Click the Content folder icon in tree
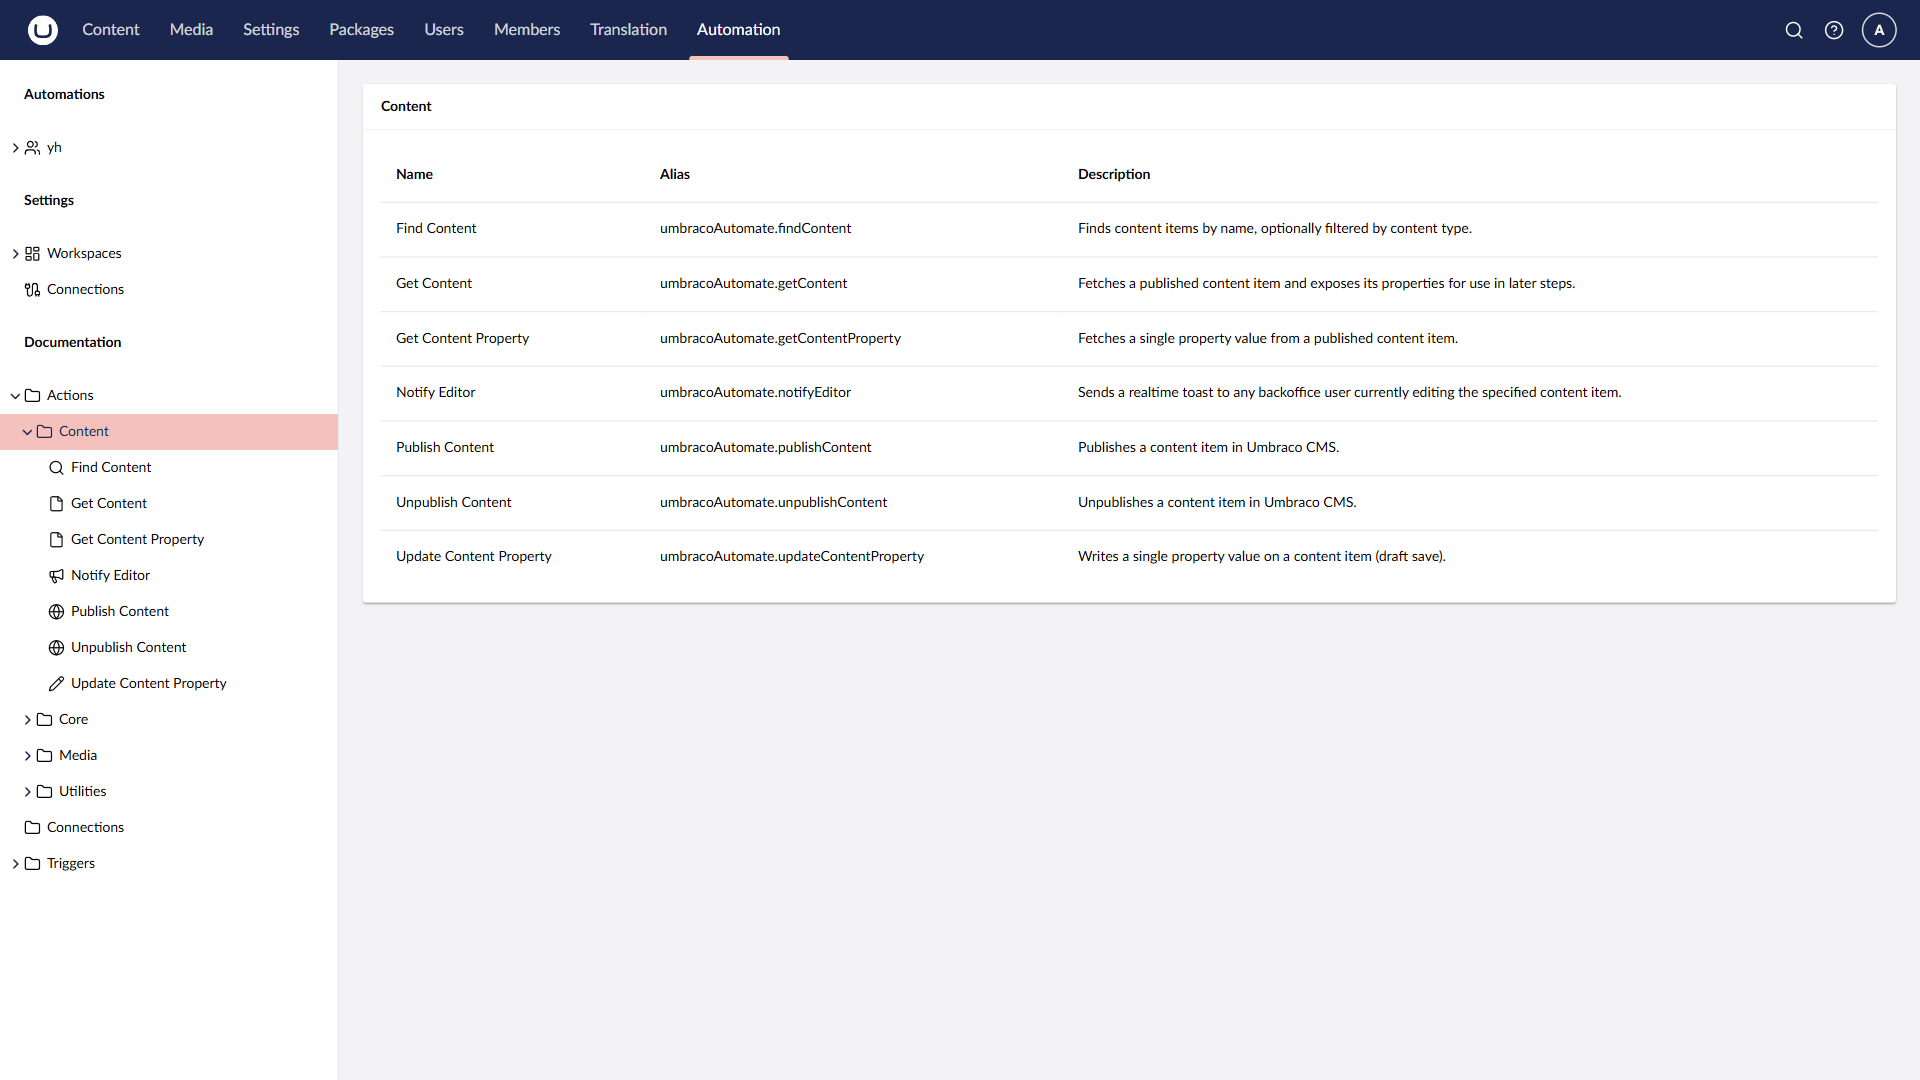The image size is (1920, 1080). tap(45, 432)
